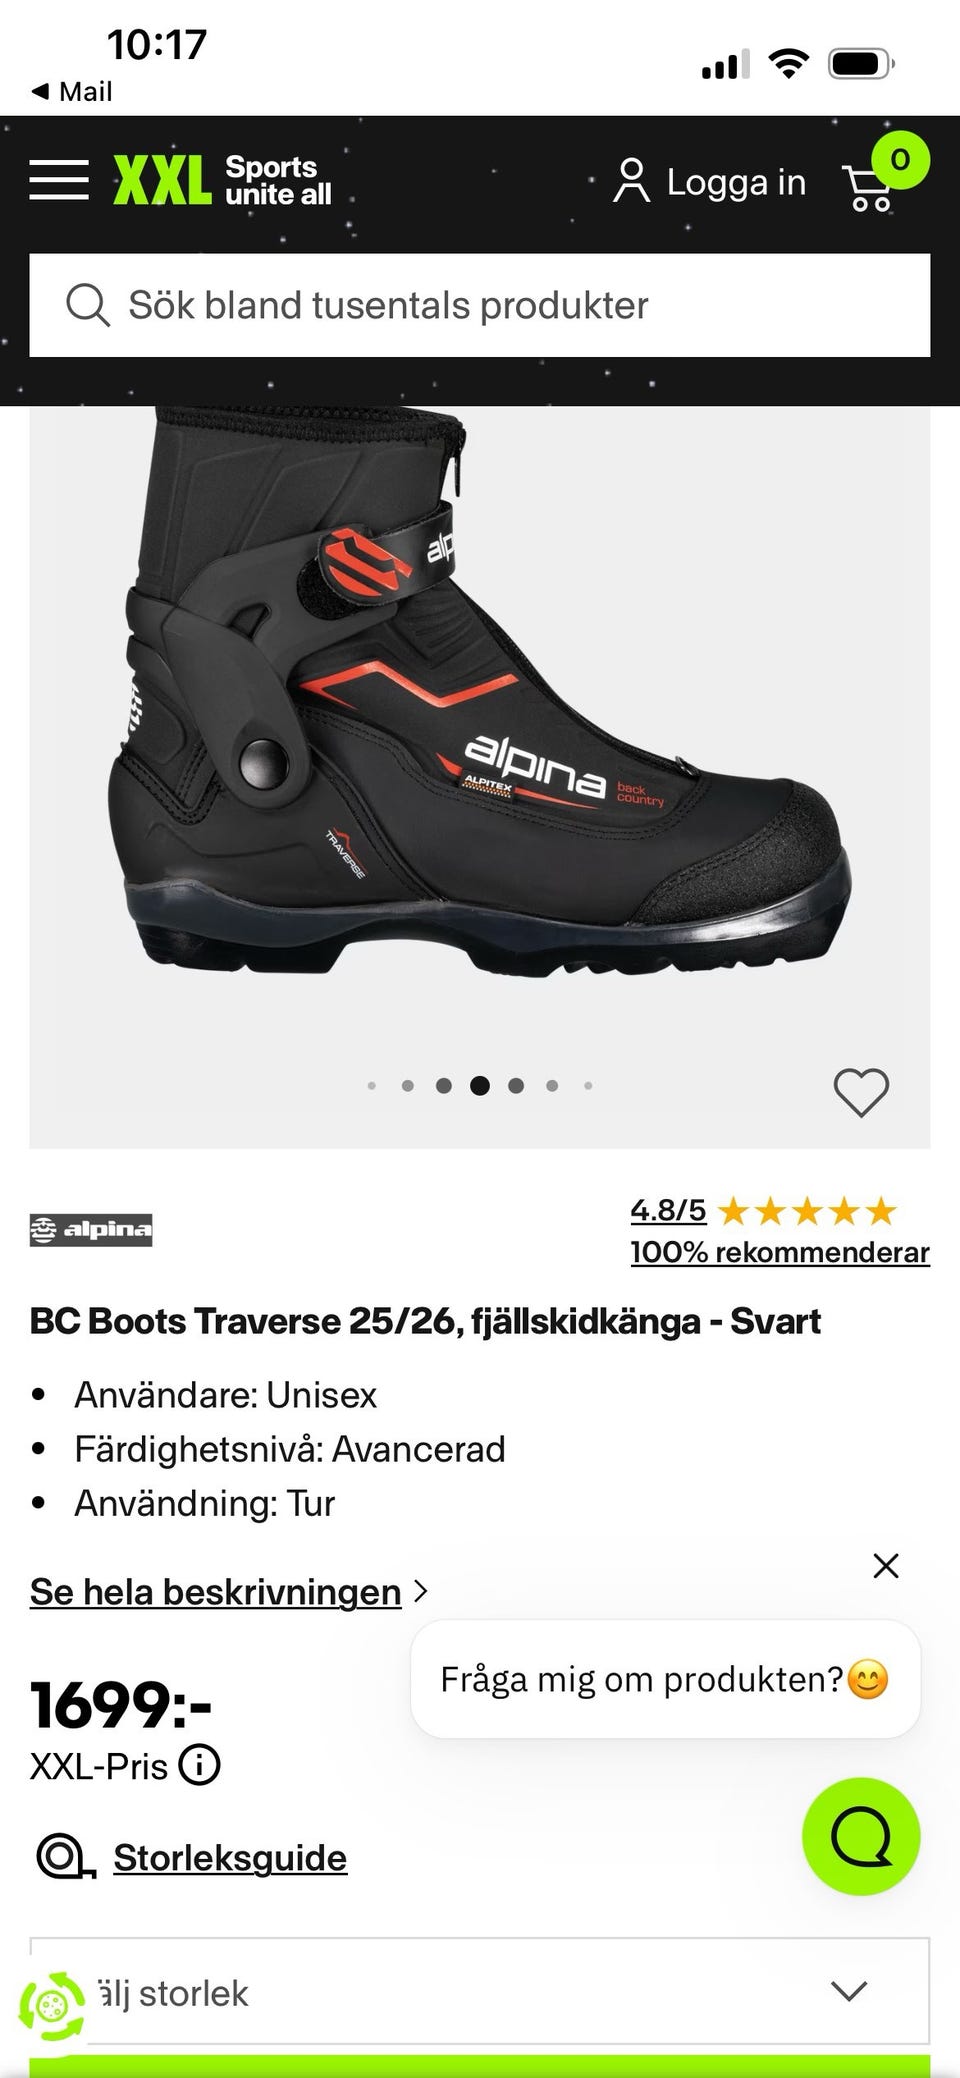Tap the XXL Sports logo
The image size is (960, 2078).
point(222,180)
